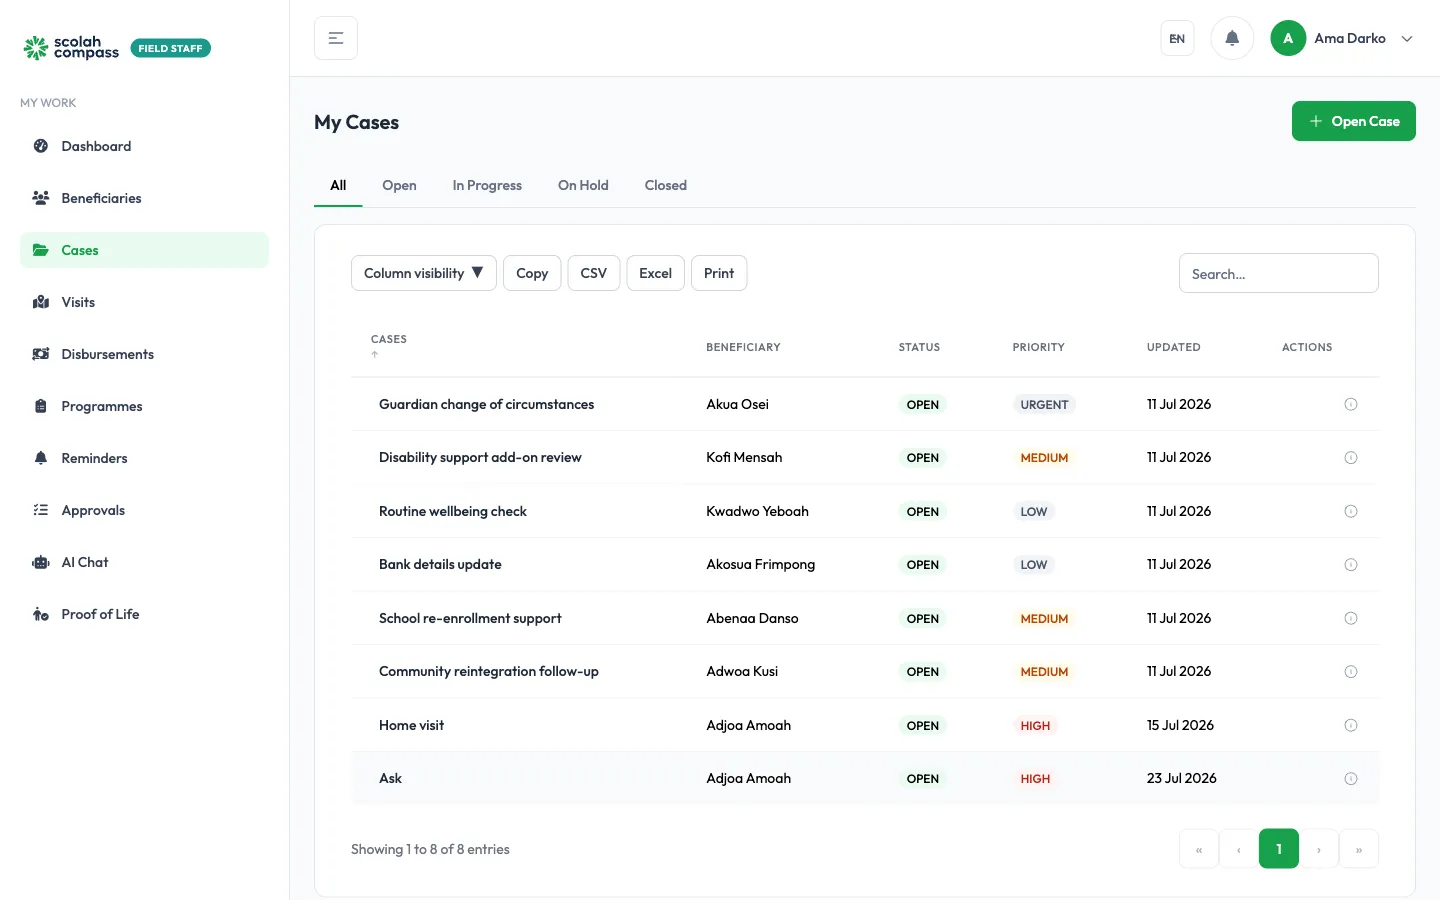Click the Scolah Compass logo
This screenshot has height=900, width=1440.
tap(71, 47)
